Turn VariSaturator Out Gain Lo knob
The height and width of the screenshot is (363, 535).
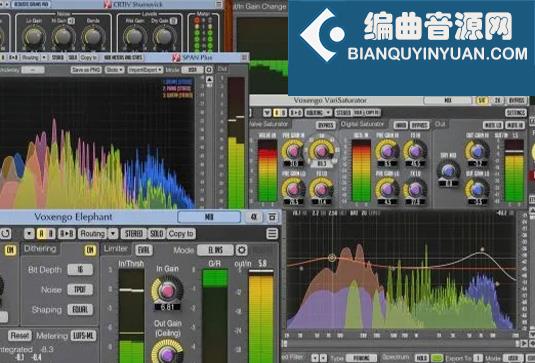click(477, 189)
